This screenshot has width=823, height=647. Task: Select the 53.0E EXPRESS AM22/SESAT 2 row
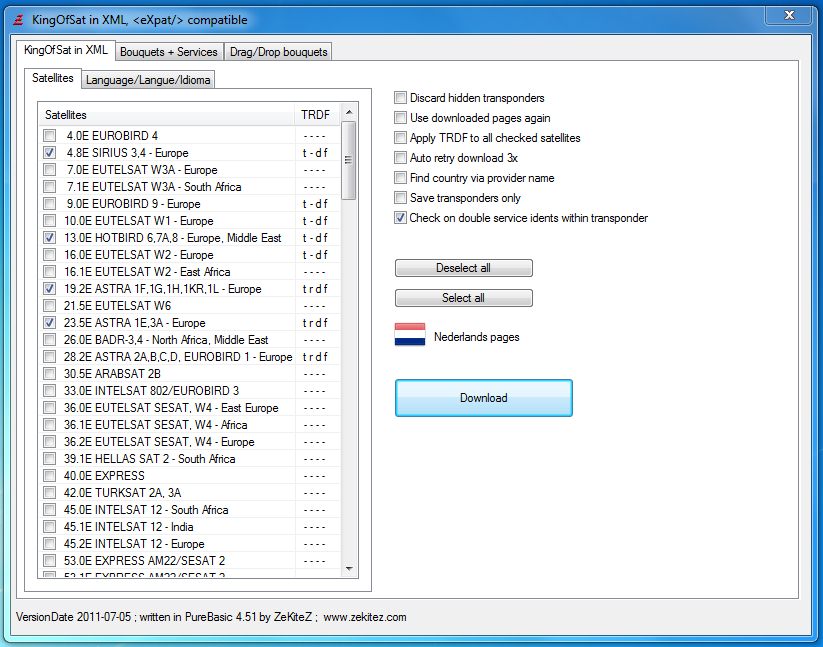coord(189,560)
